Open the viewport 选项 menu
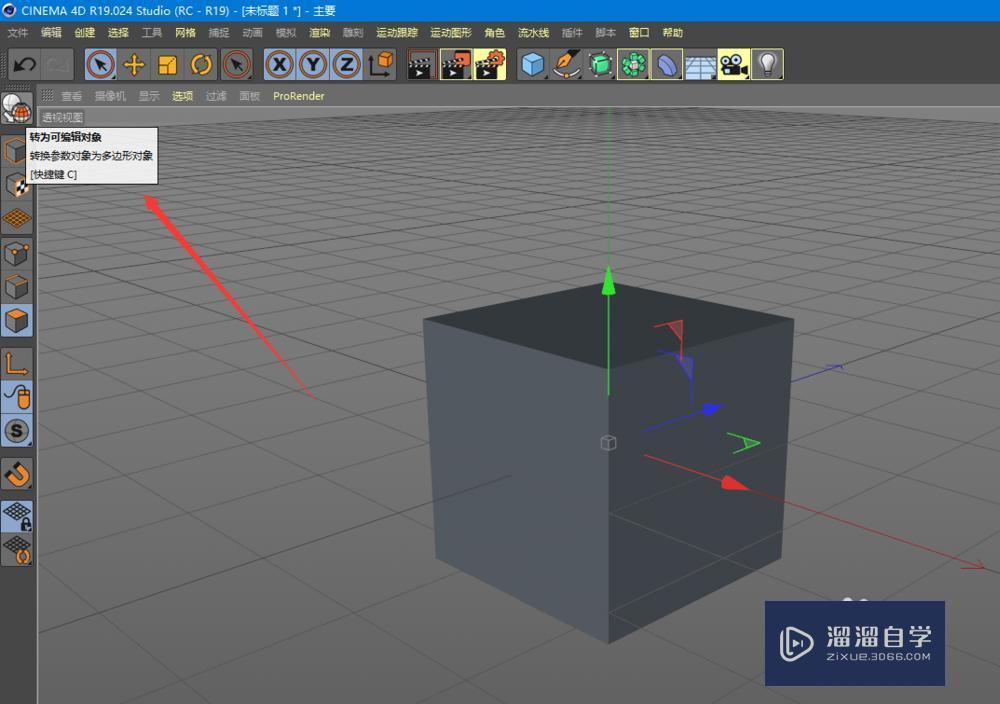The width and height of the screenshot is (1000, 704). pos(182,96)
